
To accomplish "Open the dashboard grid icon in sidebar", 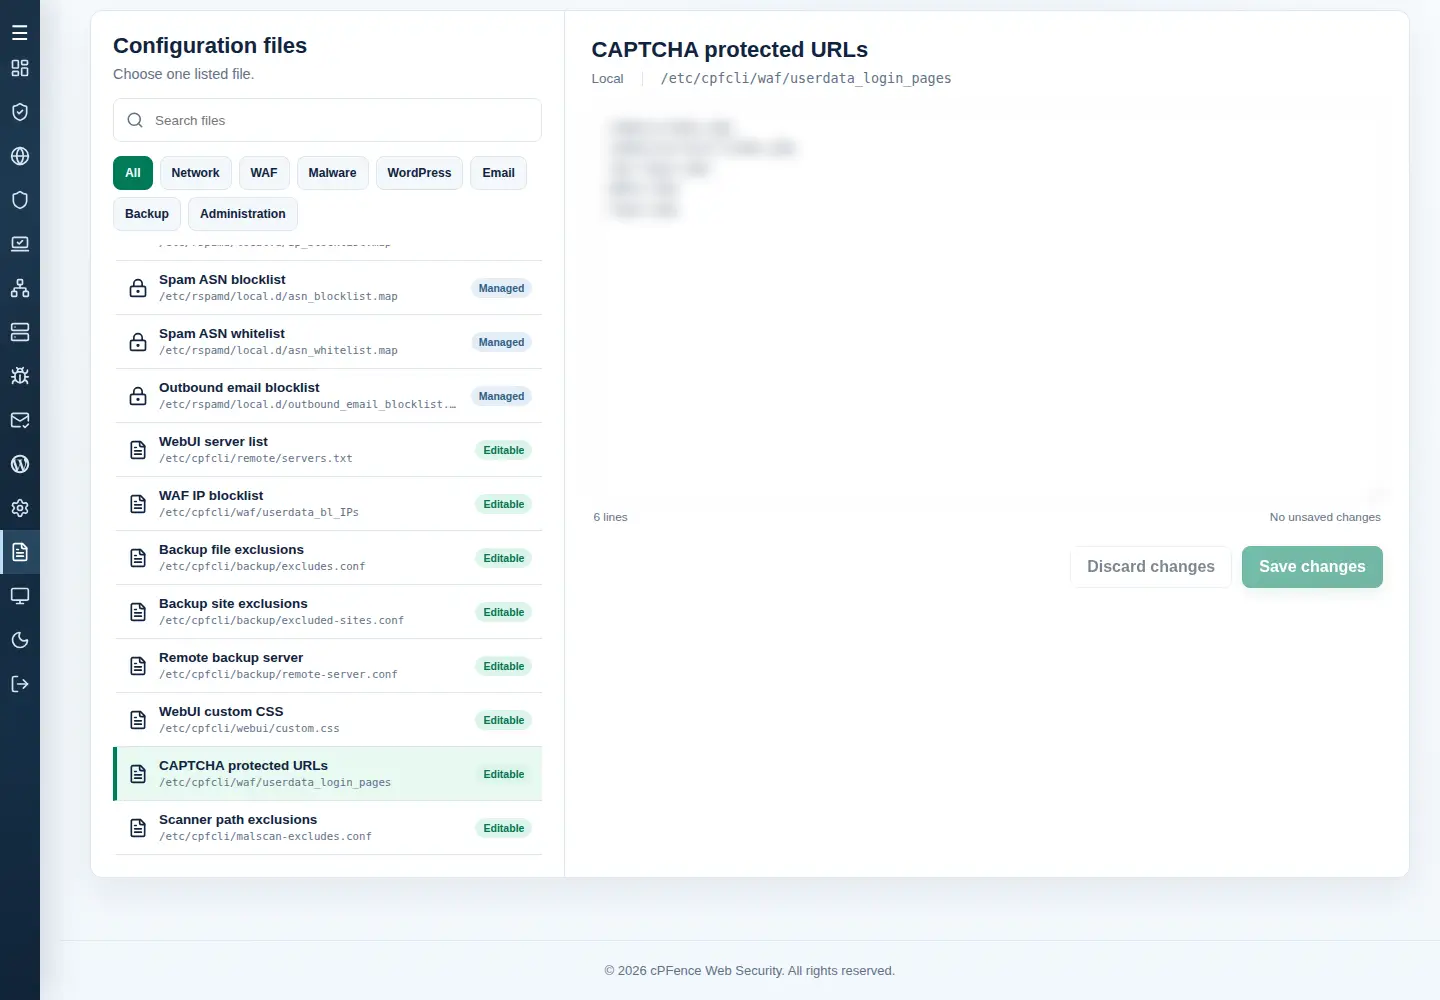I will tap(20, 68).
